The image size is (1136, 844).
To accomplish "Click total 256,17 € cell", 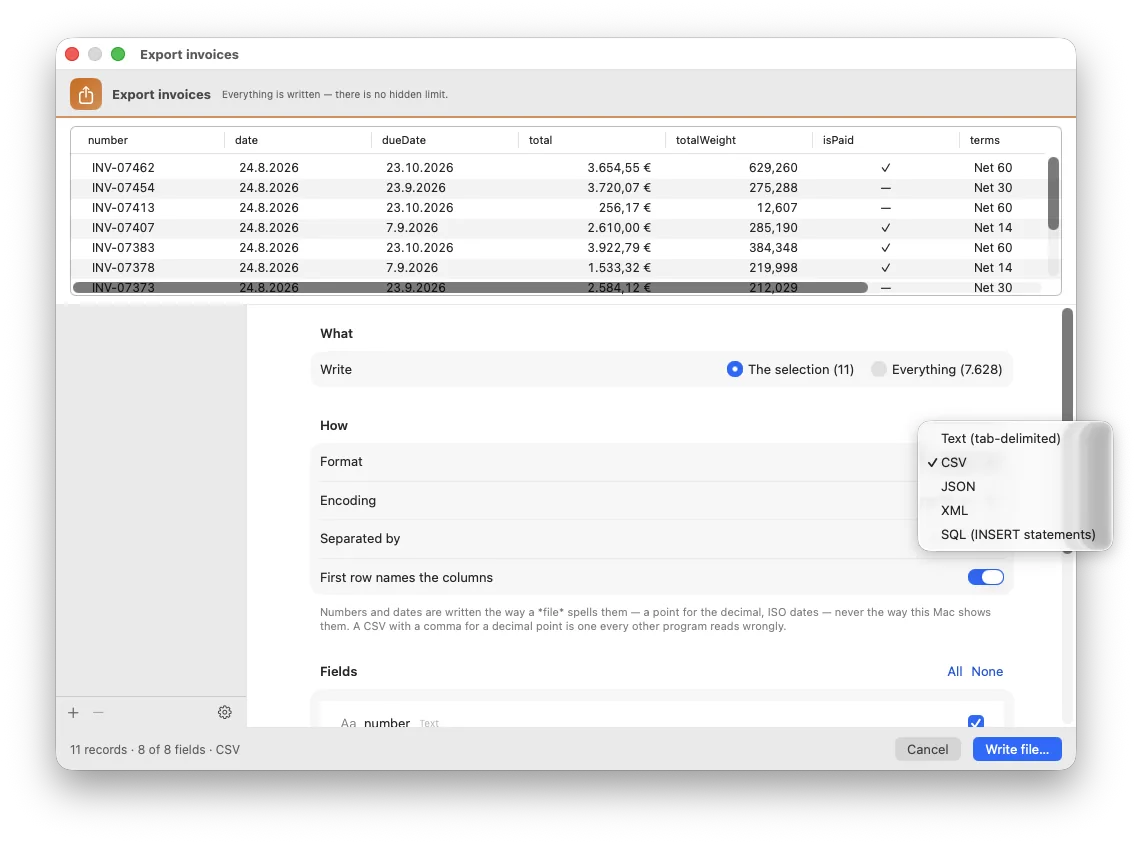I will tap(625, 208).
